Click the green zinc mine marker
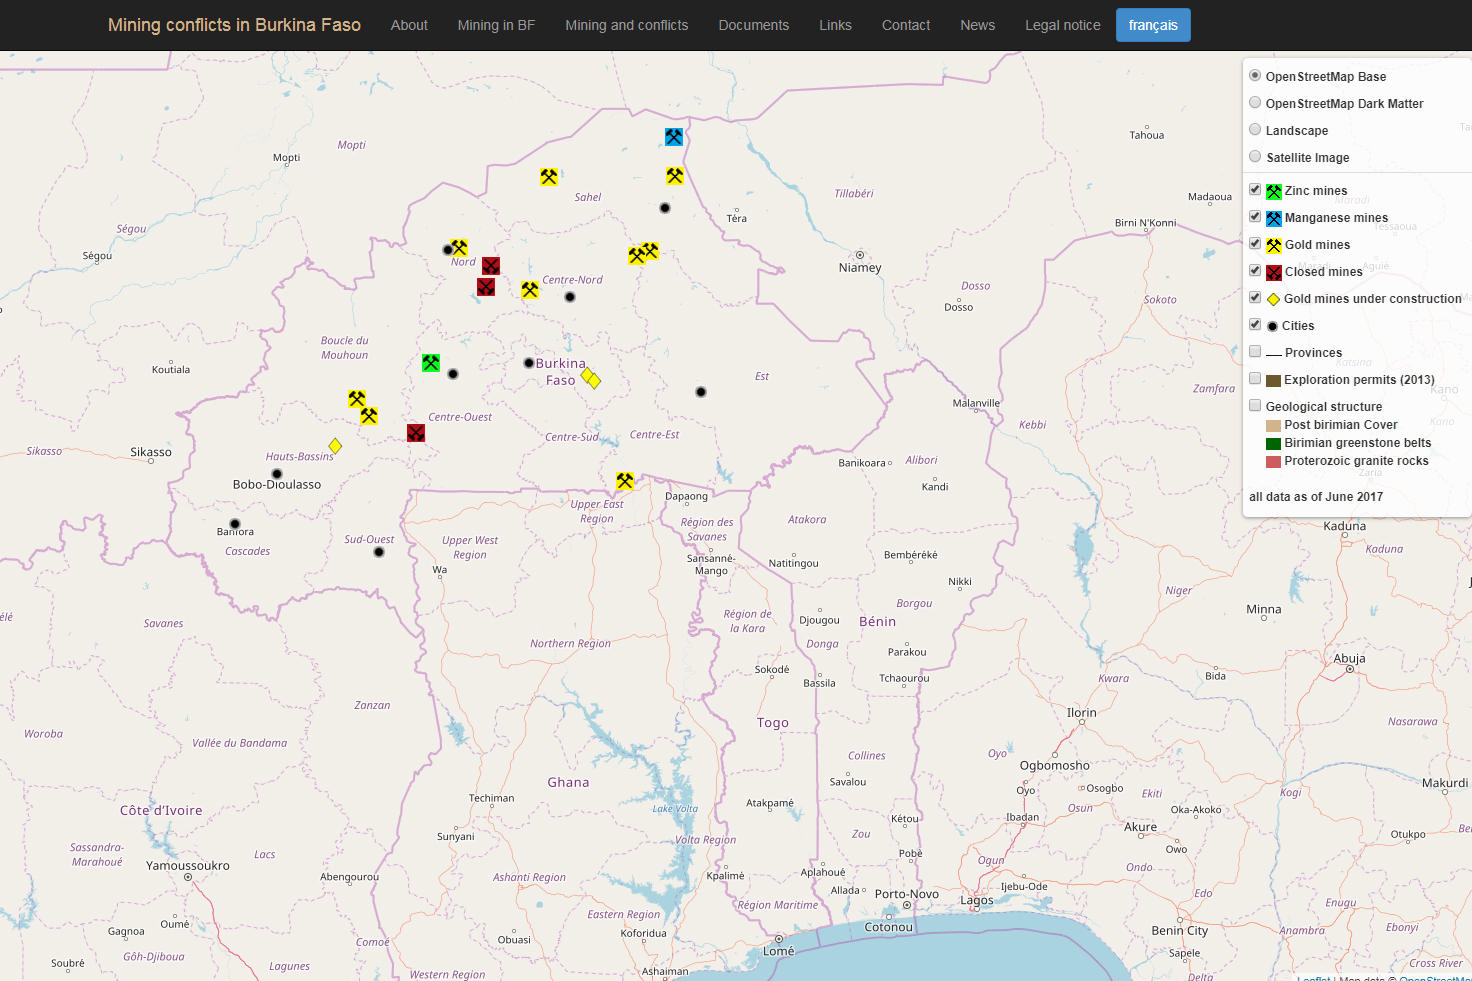1472x981 pixels. [431, 363]
